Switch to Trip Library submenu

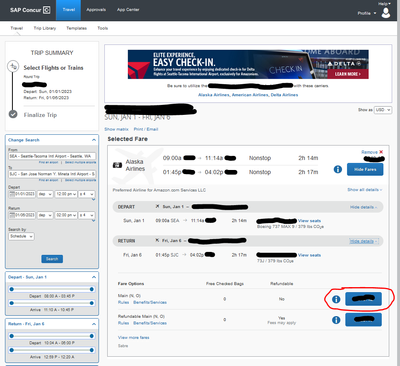45,28
